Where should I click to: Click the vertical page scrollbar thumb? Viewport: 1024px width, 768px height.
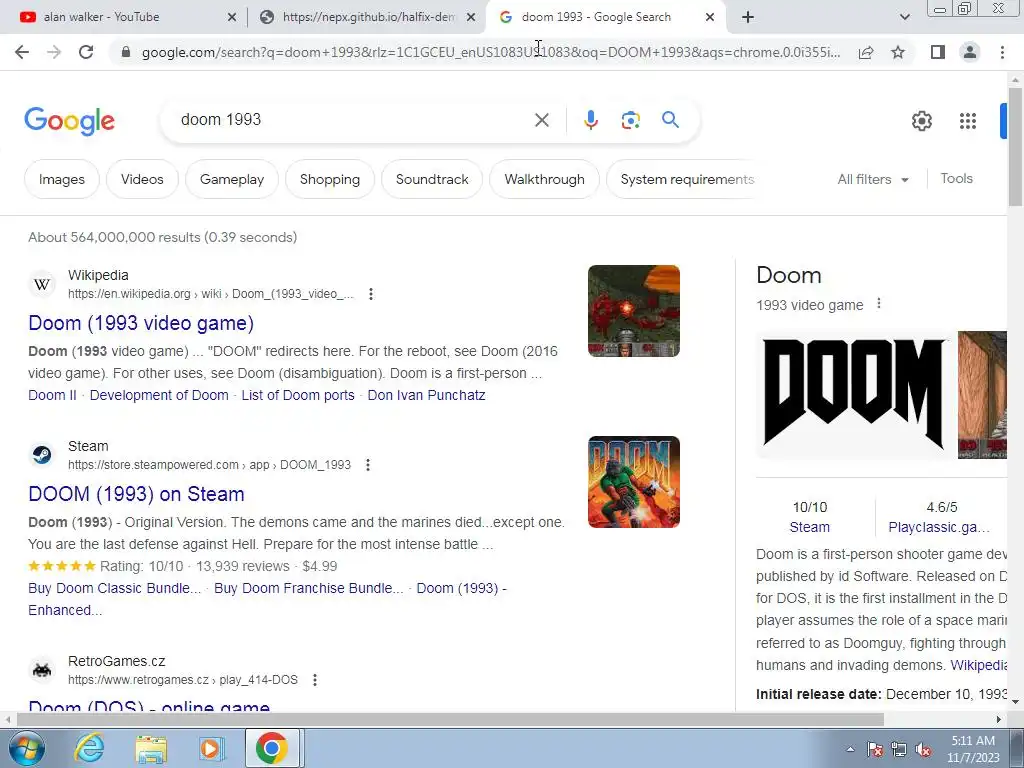pos(1015,147)
